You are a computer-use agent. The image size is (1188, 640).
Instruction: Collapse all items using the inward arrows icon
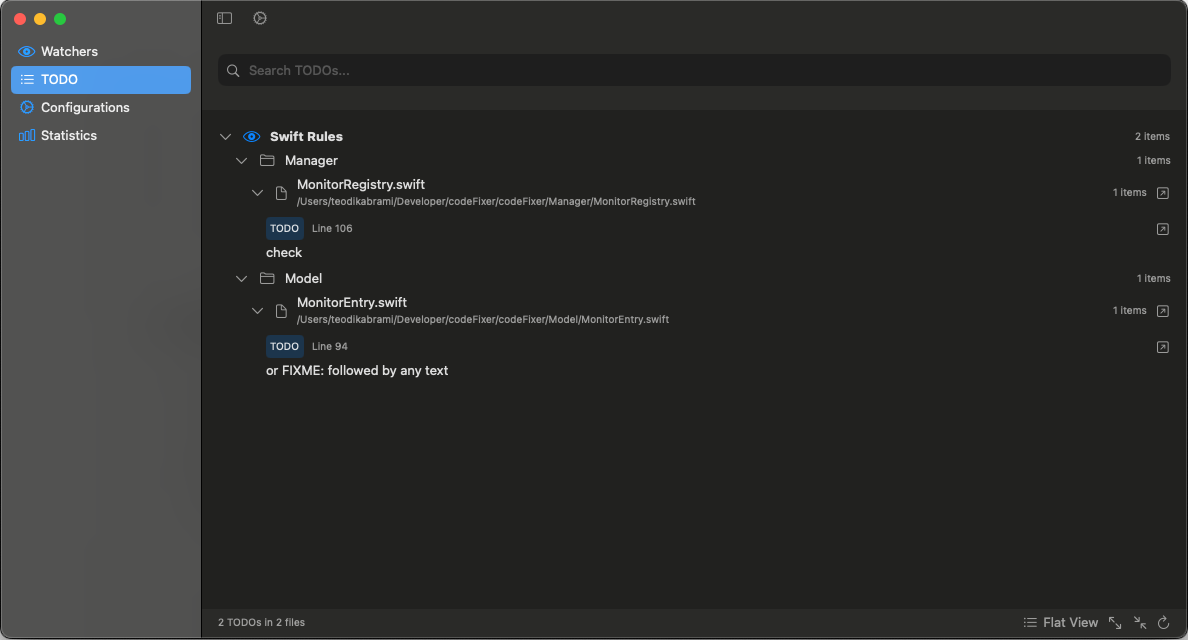pyautogui.click(x=1139, y=622)
